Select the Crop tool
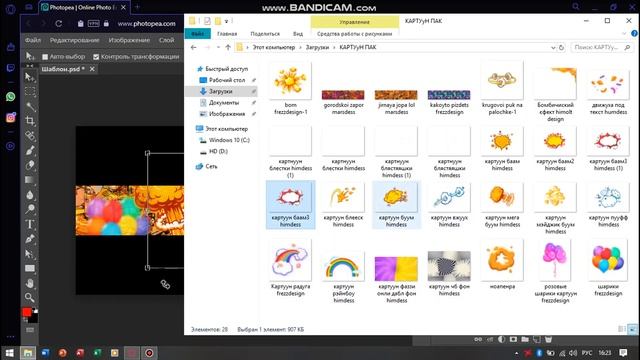Image resolution: width=640 pixels, height=360 pixels. 30,121
